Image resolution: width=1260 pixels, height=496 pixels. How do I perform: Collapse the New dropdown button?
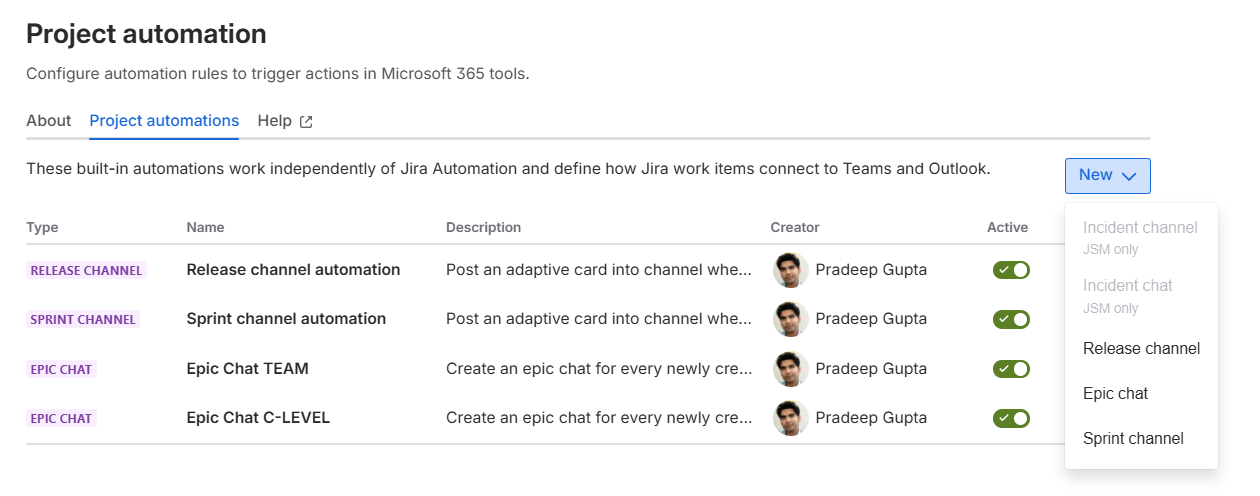1107,175
